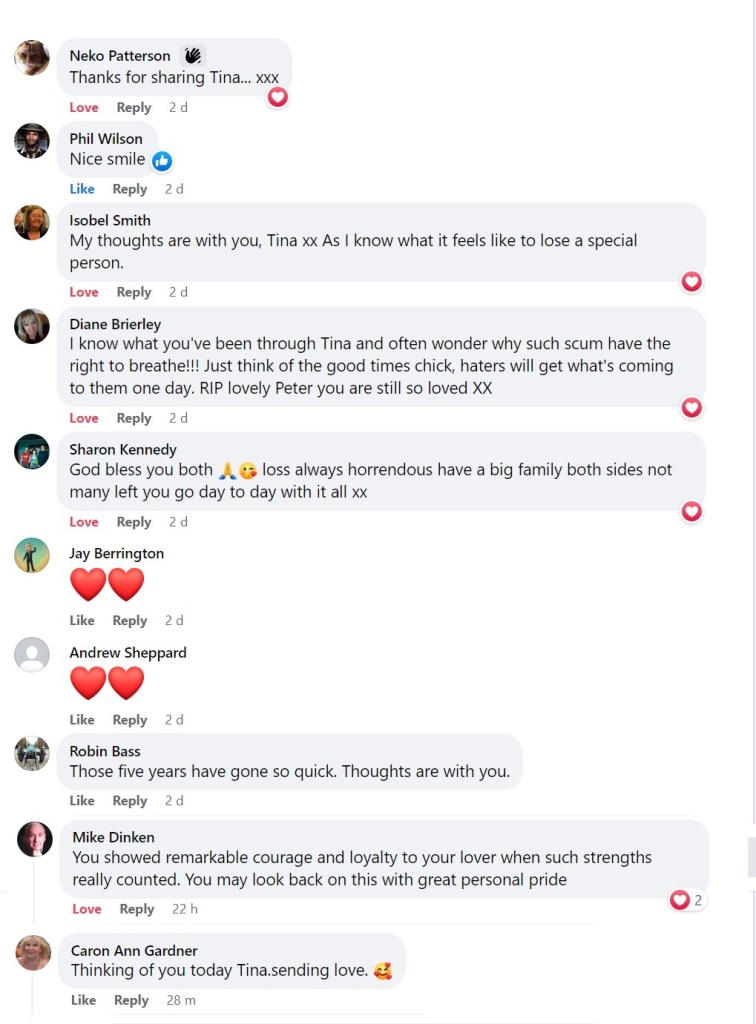This screenshot has height=1024, width=756.
Task: Toggle Like on Jay Berrington's comment
Action: point(82,621)
